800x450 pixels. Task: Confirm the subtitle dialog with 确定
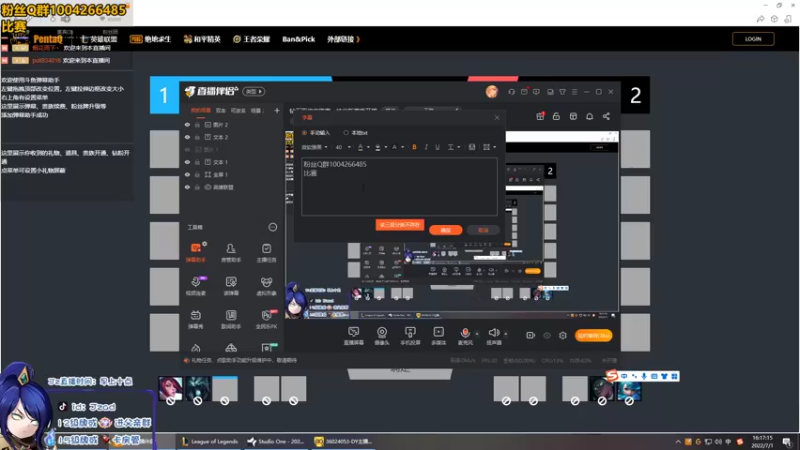[445, 230]
